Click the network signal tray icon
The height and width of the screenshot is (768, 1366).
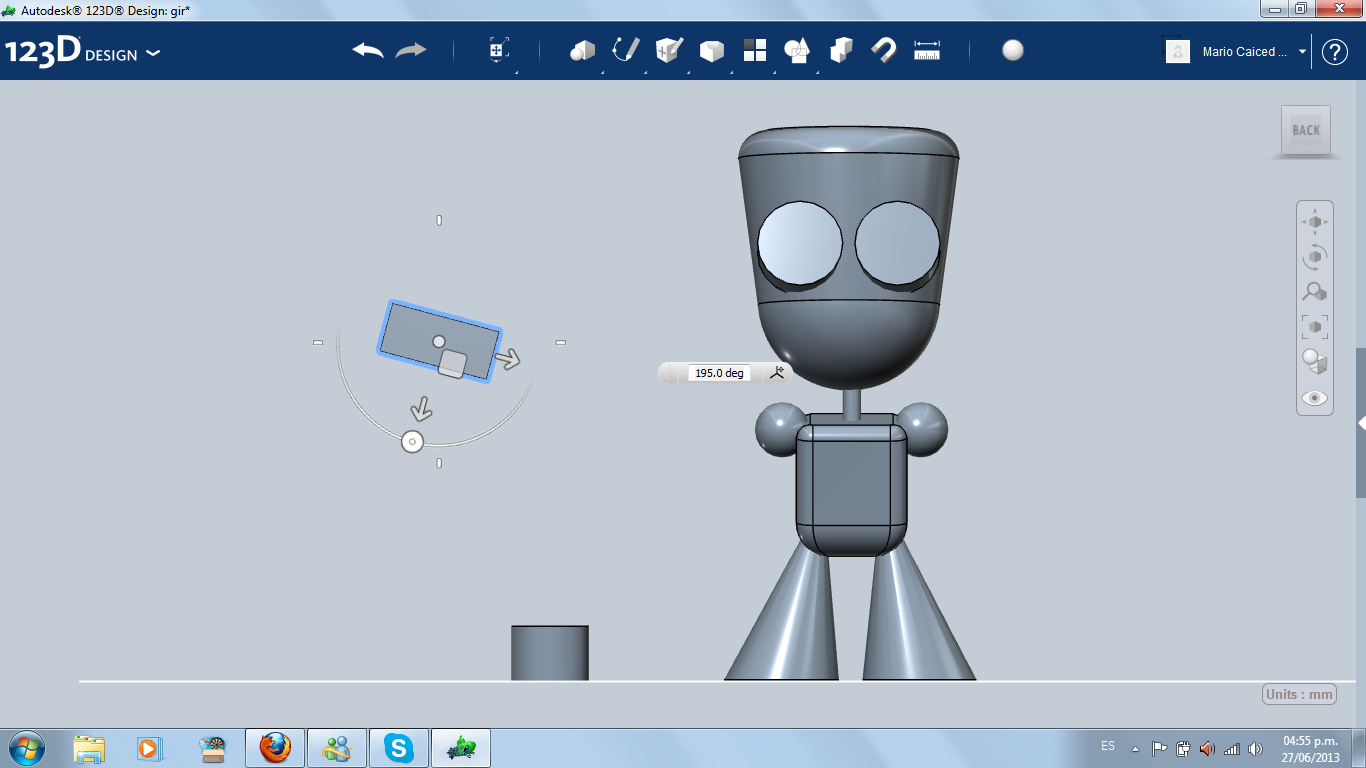(1232, 748)
